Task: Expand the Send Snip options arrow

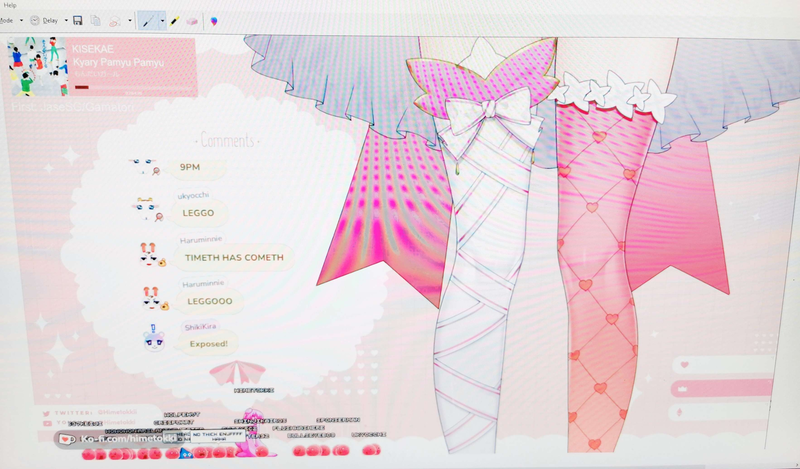Action: (x=129, y=20)
